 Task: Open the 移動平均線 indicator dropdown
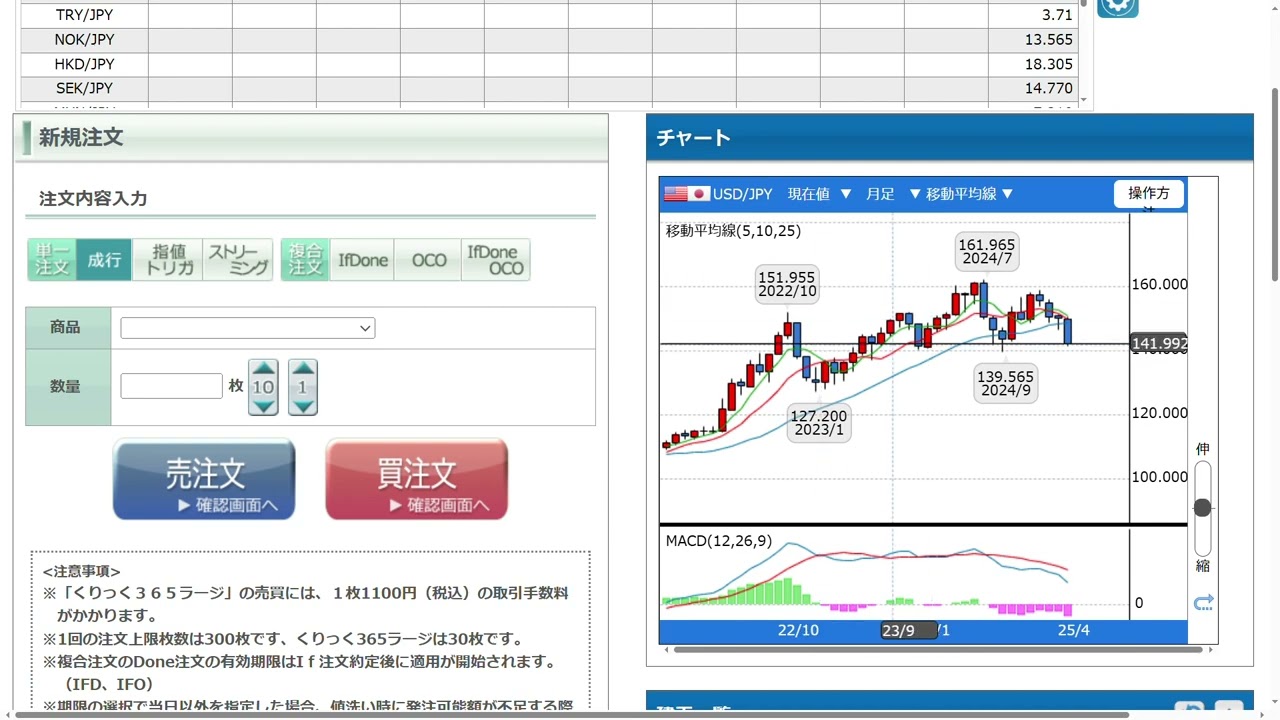(961, 194)
